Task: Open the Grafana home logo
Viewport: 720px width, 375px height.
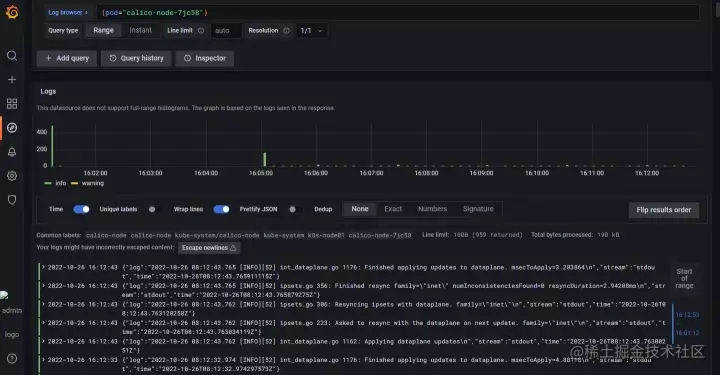Action: [x=12, y=12]
